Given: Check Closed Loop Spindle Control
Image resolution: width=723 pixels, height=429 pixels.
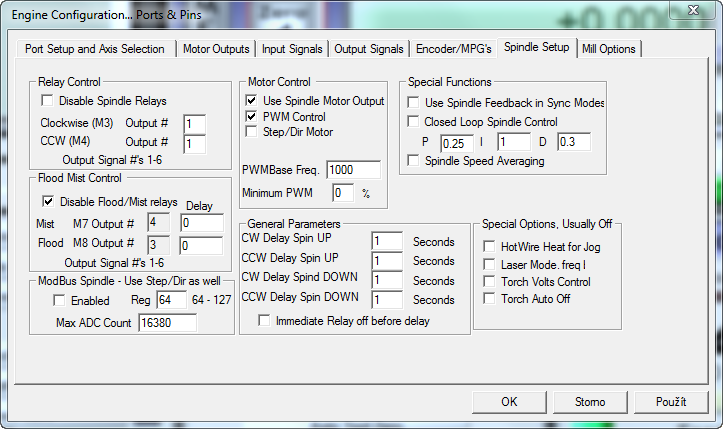Looking at the screenshot, I should pyautogui.click(x=413, y=122).
